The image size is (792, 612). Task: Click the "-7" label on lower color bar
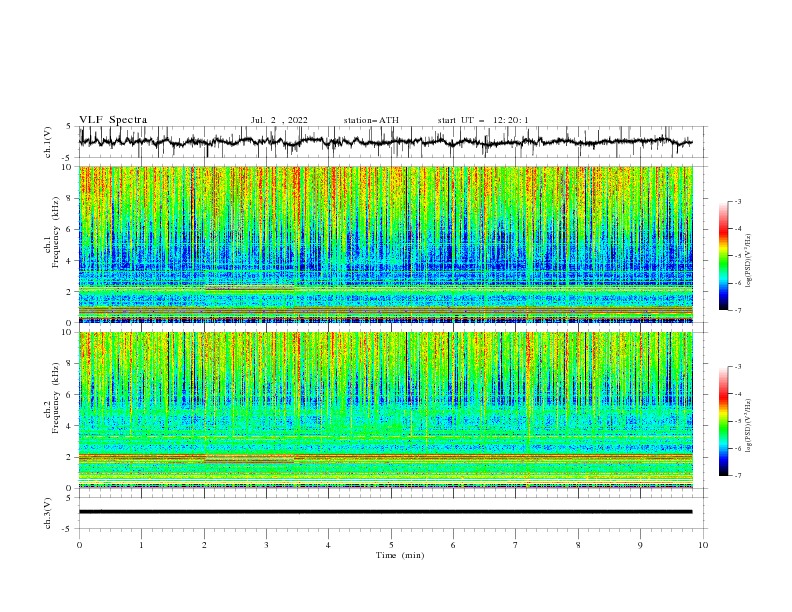tap(737, 476)
